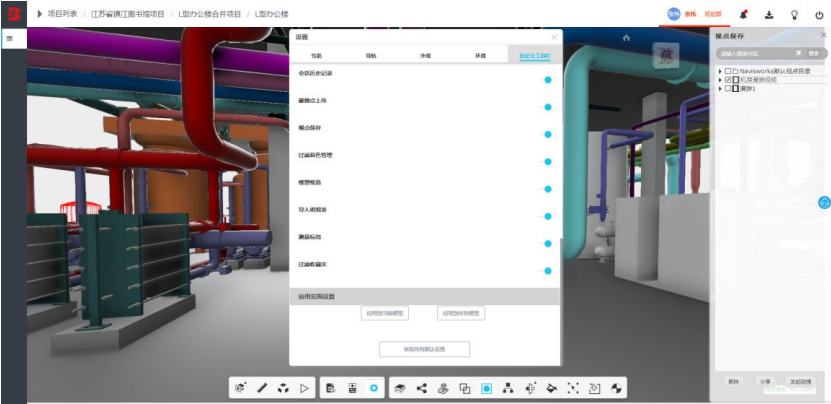This screenshot has height=404, width=831.
Task: Click the half-filled circle icon
Action: click(x=616, y=389)
